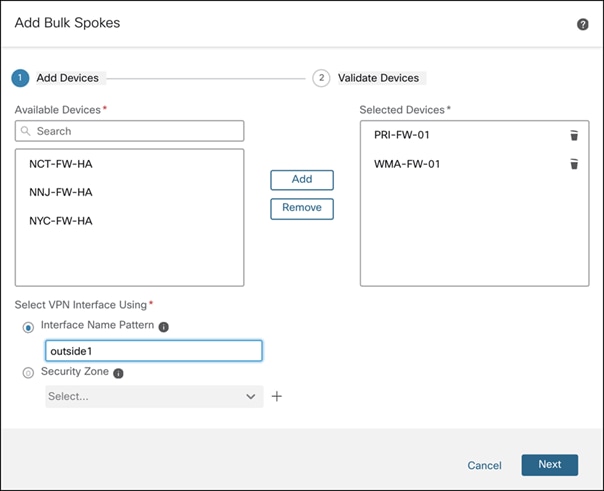Click the Cancel link
604x491 pixels.
(x=484, y=465)
